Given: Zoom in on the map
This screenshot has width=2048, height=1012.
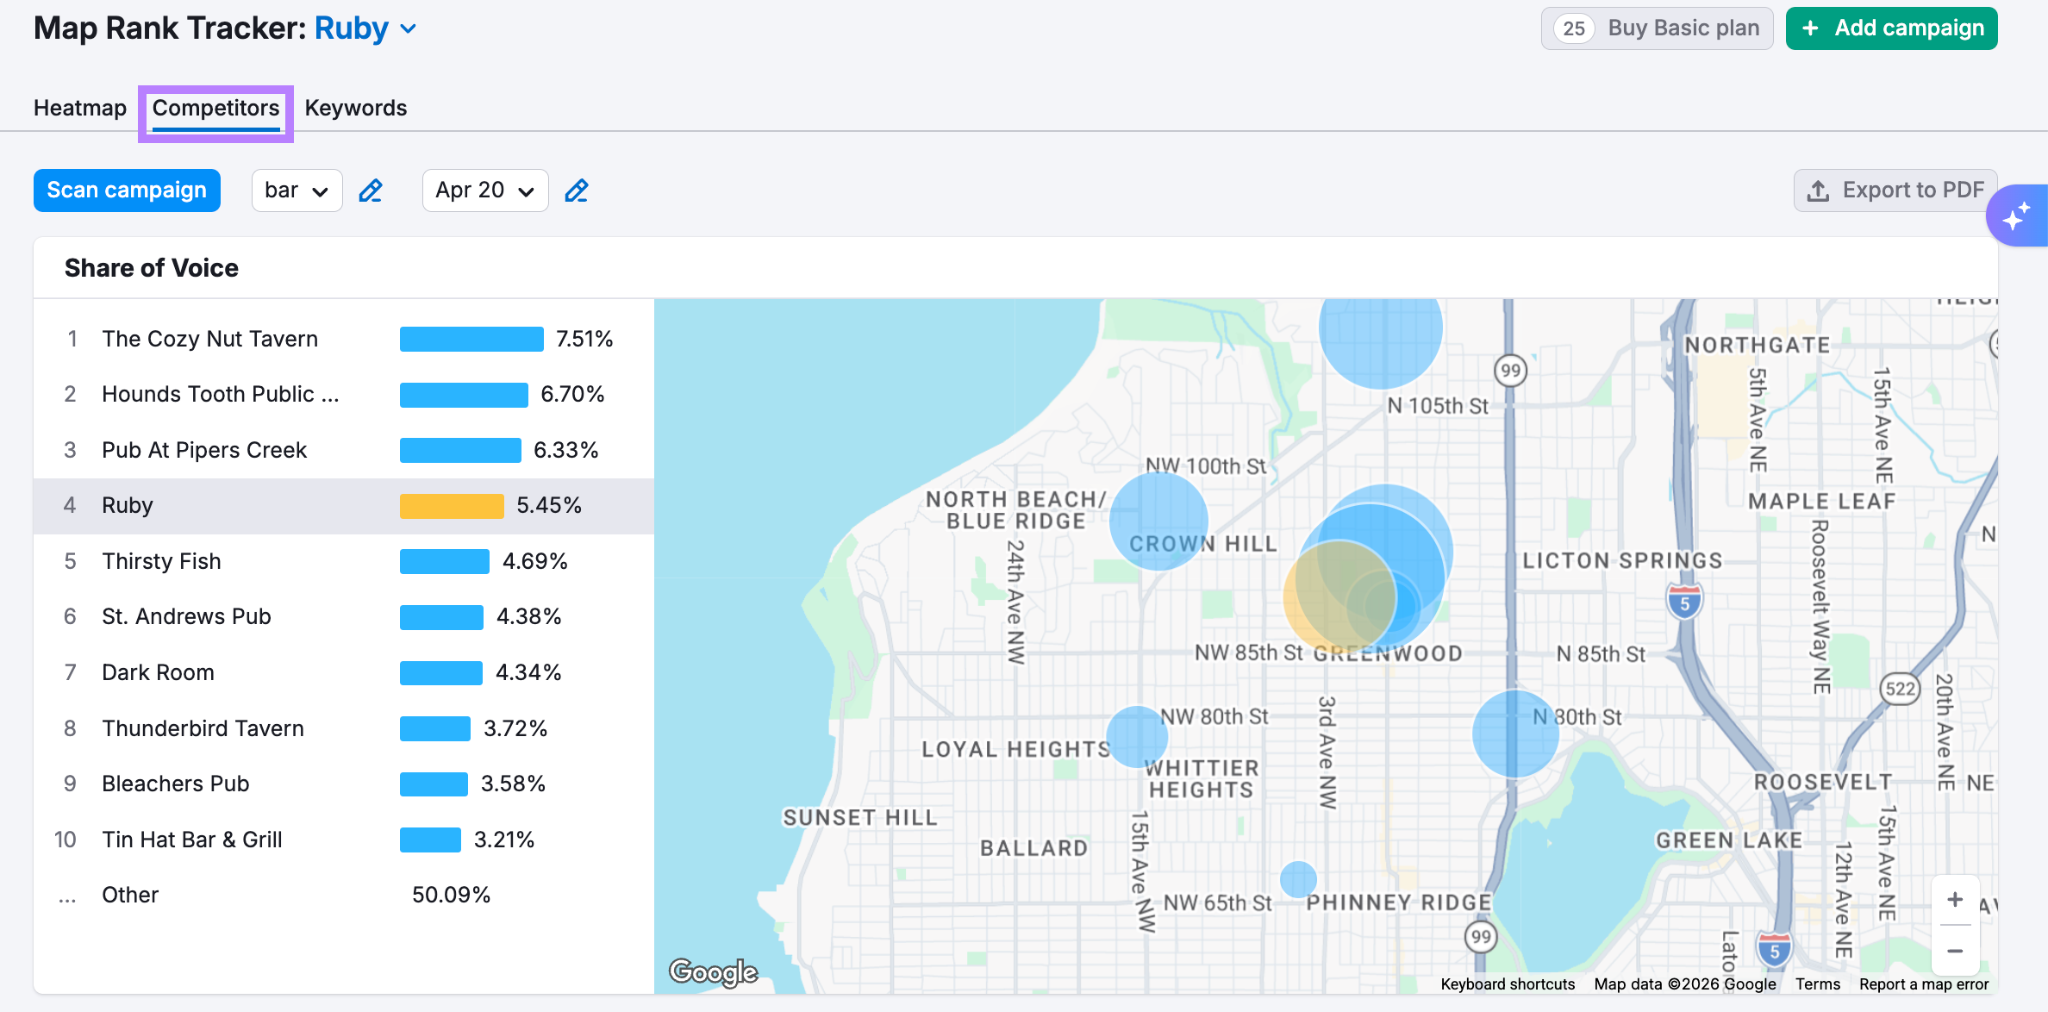Looking at the screenshot, I should (1955, 900).
